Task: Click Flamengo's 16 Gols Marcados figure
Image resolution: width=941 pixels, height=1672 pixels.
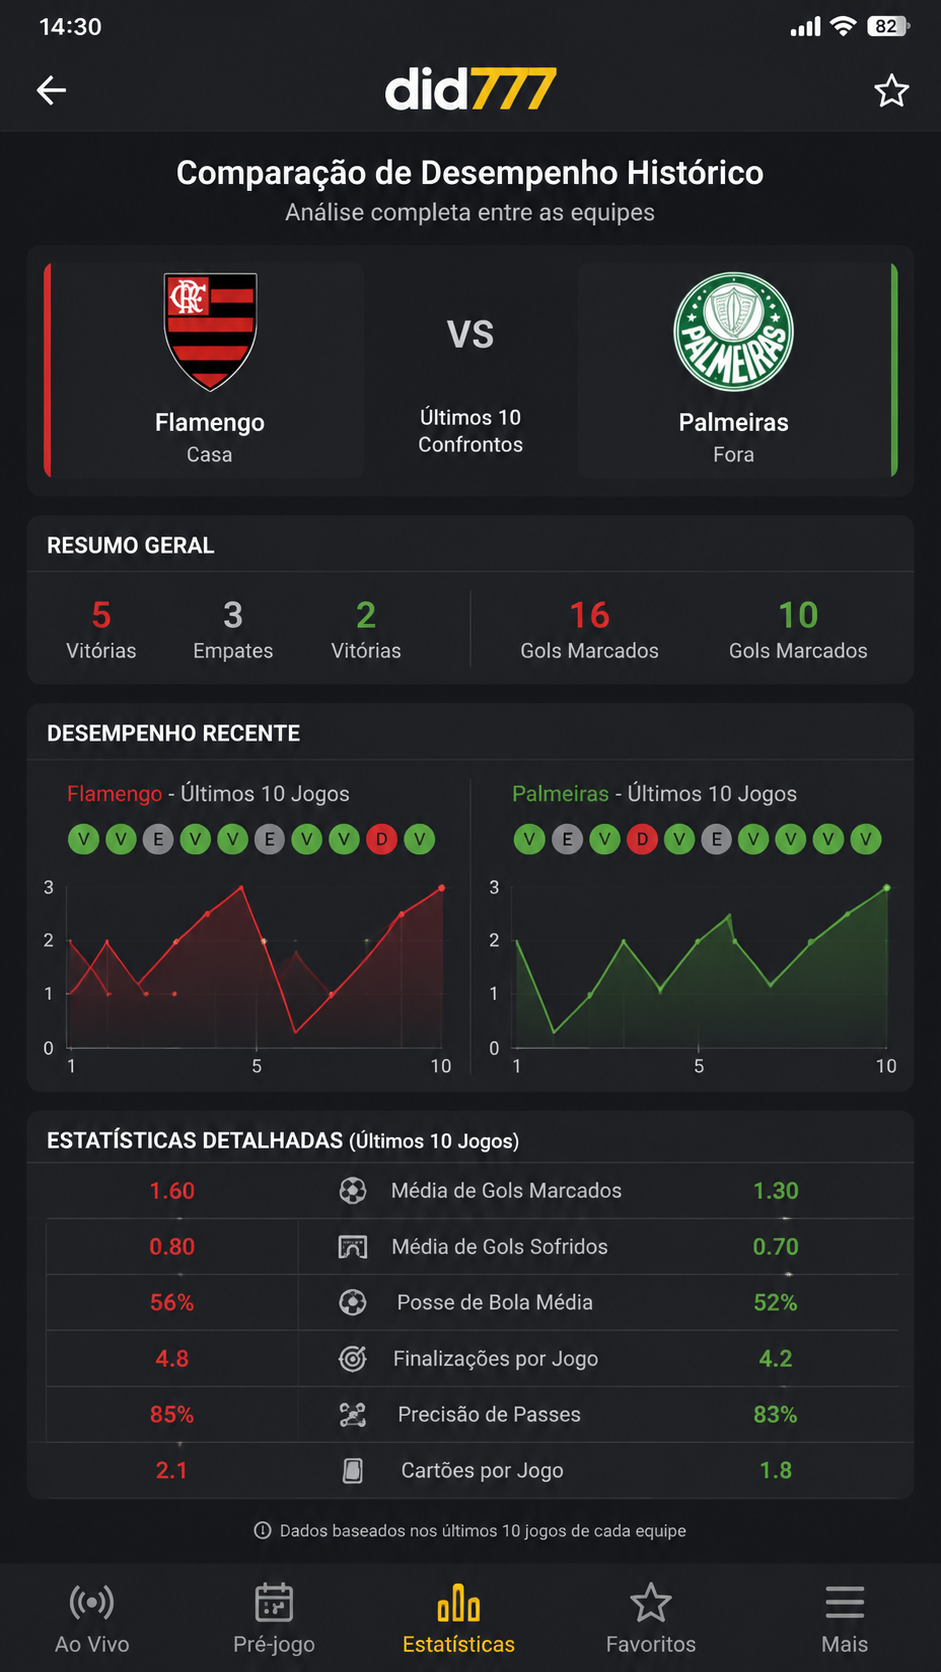Action: [x=589, y=615]
